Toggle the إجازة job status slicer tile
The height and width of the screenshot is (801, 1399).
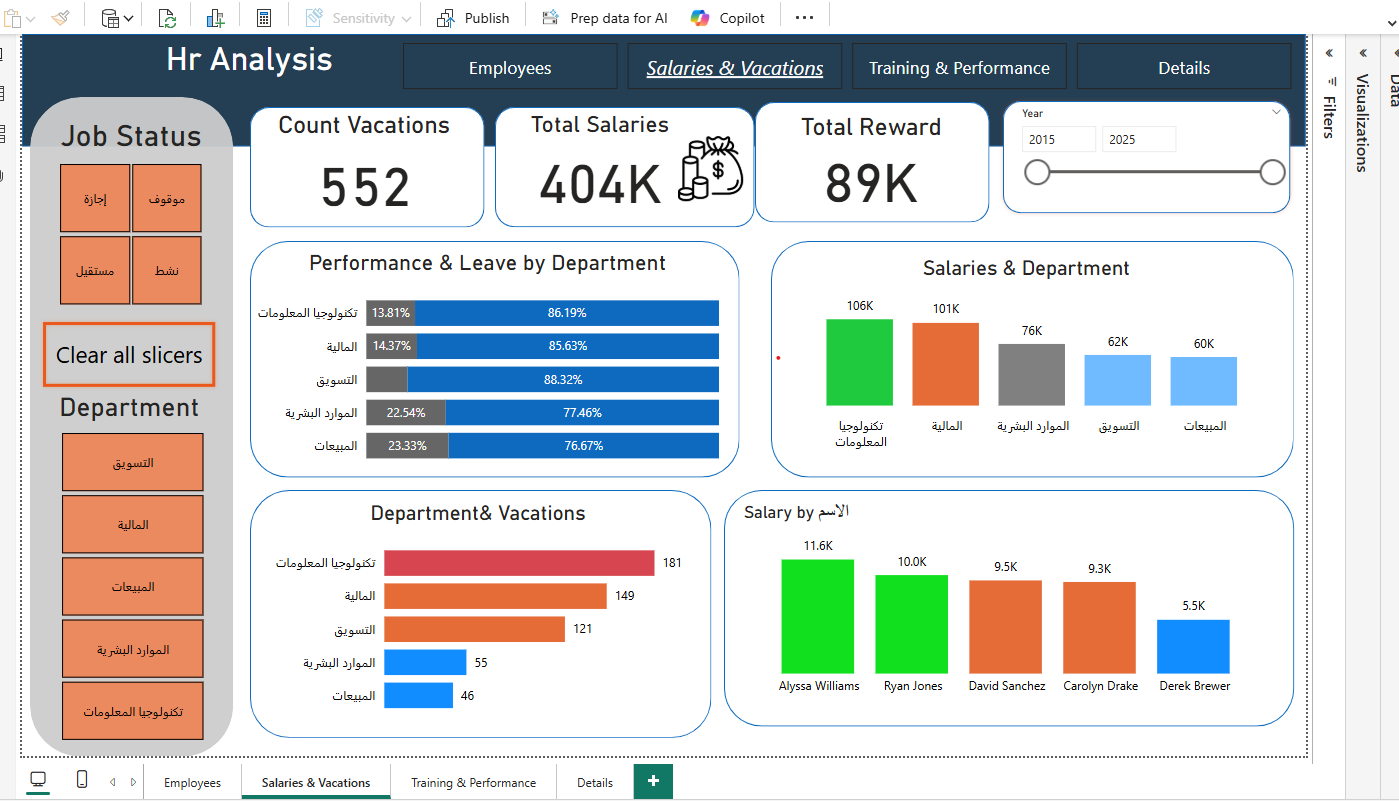(x=95, y=199)
